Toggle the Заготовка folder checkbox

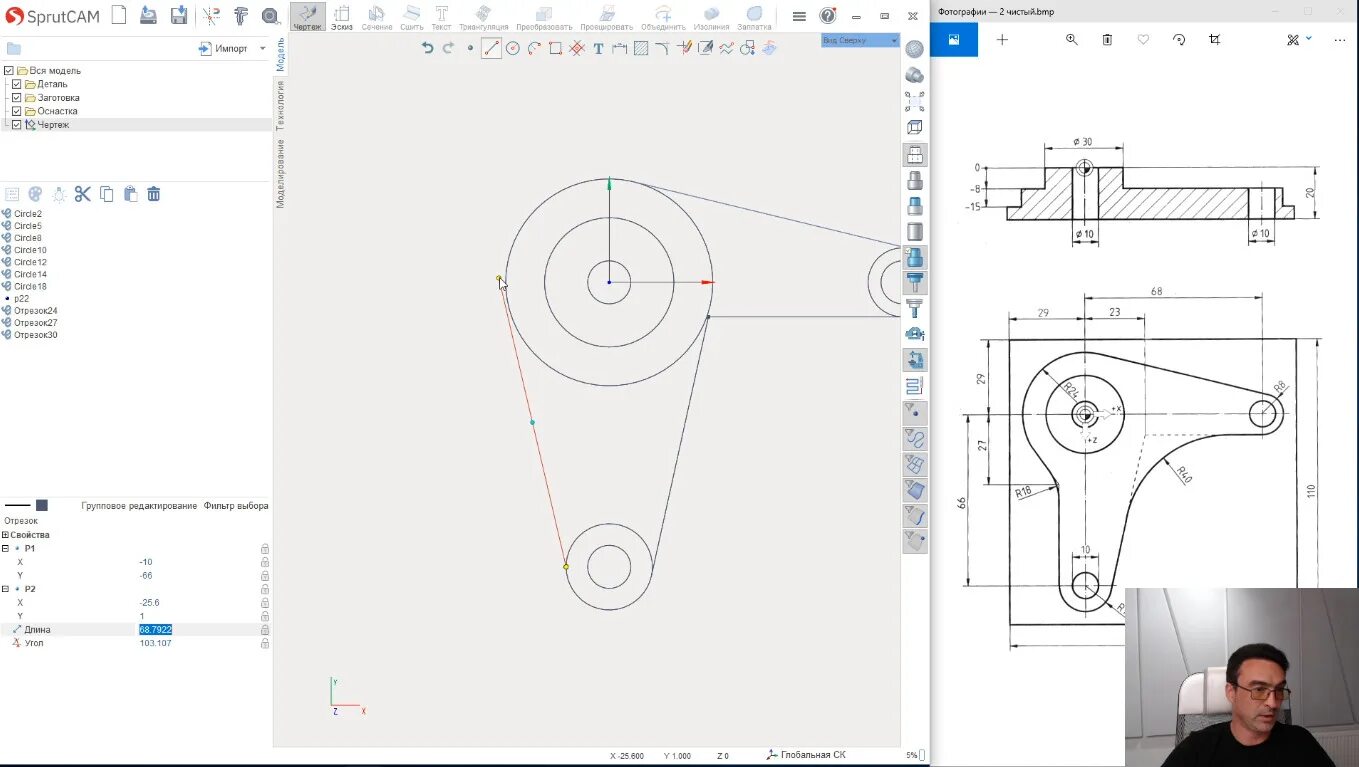pyautogui.click(x=17, y=98)
